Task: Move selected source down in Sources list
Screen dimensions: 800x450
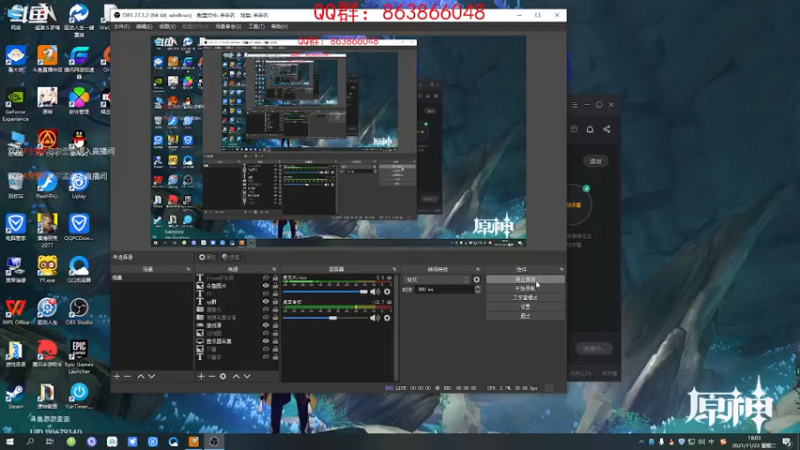Action: click(247, 376)
